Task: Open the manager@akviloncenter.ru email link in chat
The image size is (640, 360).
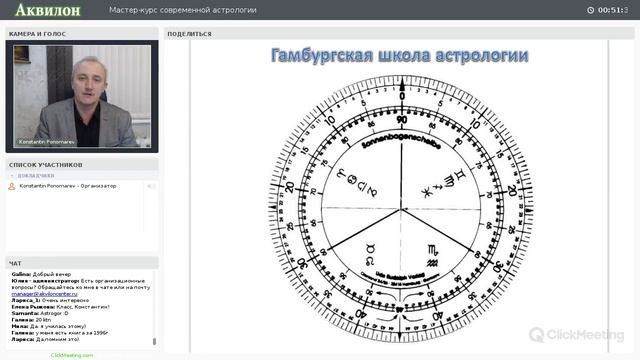Action: tap(44, 294)
